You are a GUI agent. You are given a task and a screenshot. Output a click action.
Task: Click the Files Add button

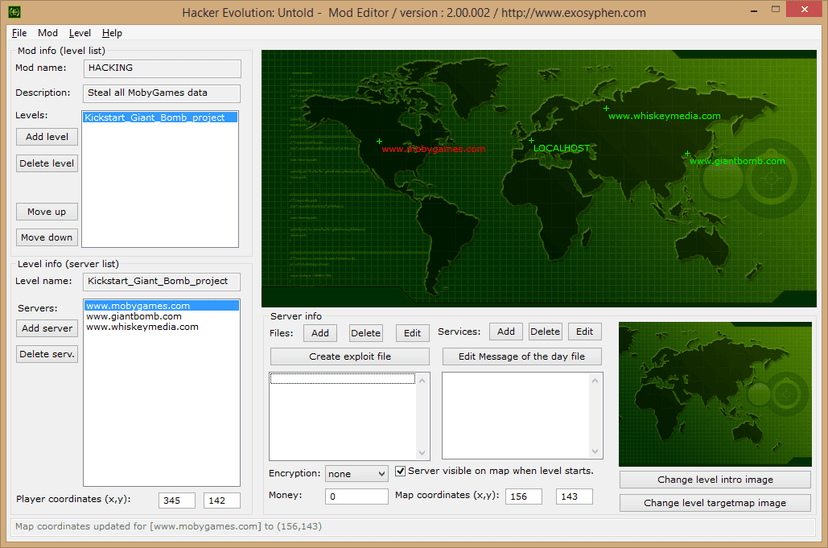coord(320,333)
